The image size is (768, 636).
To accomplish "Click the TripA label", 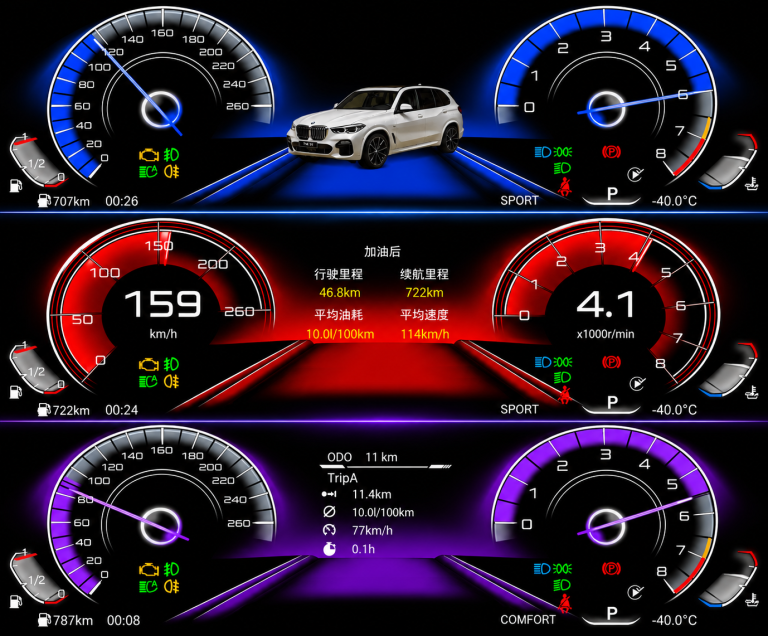I will pos(342,478).
